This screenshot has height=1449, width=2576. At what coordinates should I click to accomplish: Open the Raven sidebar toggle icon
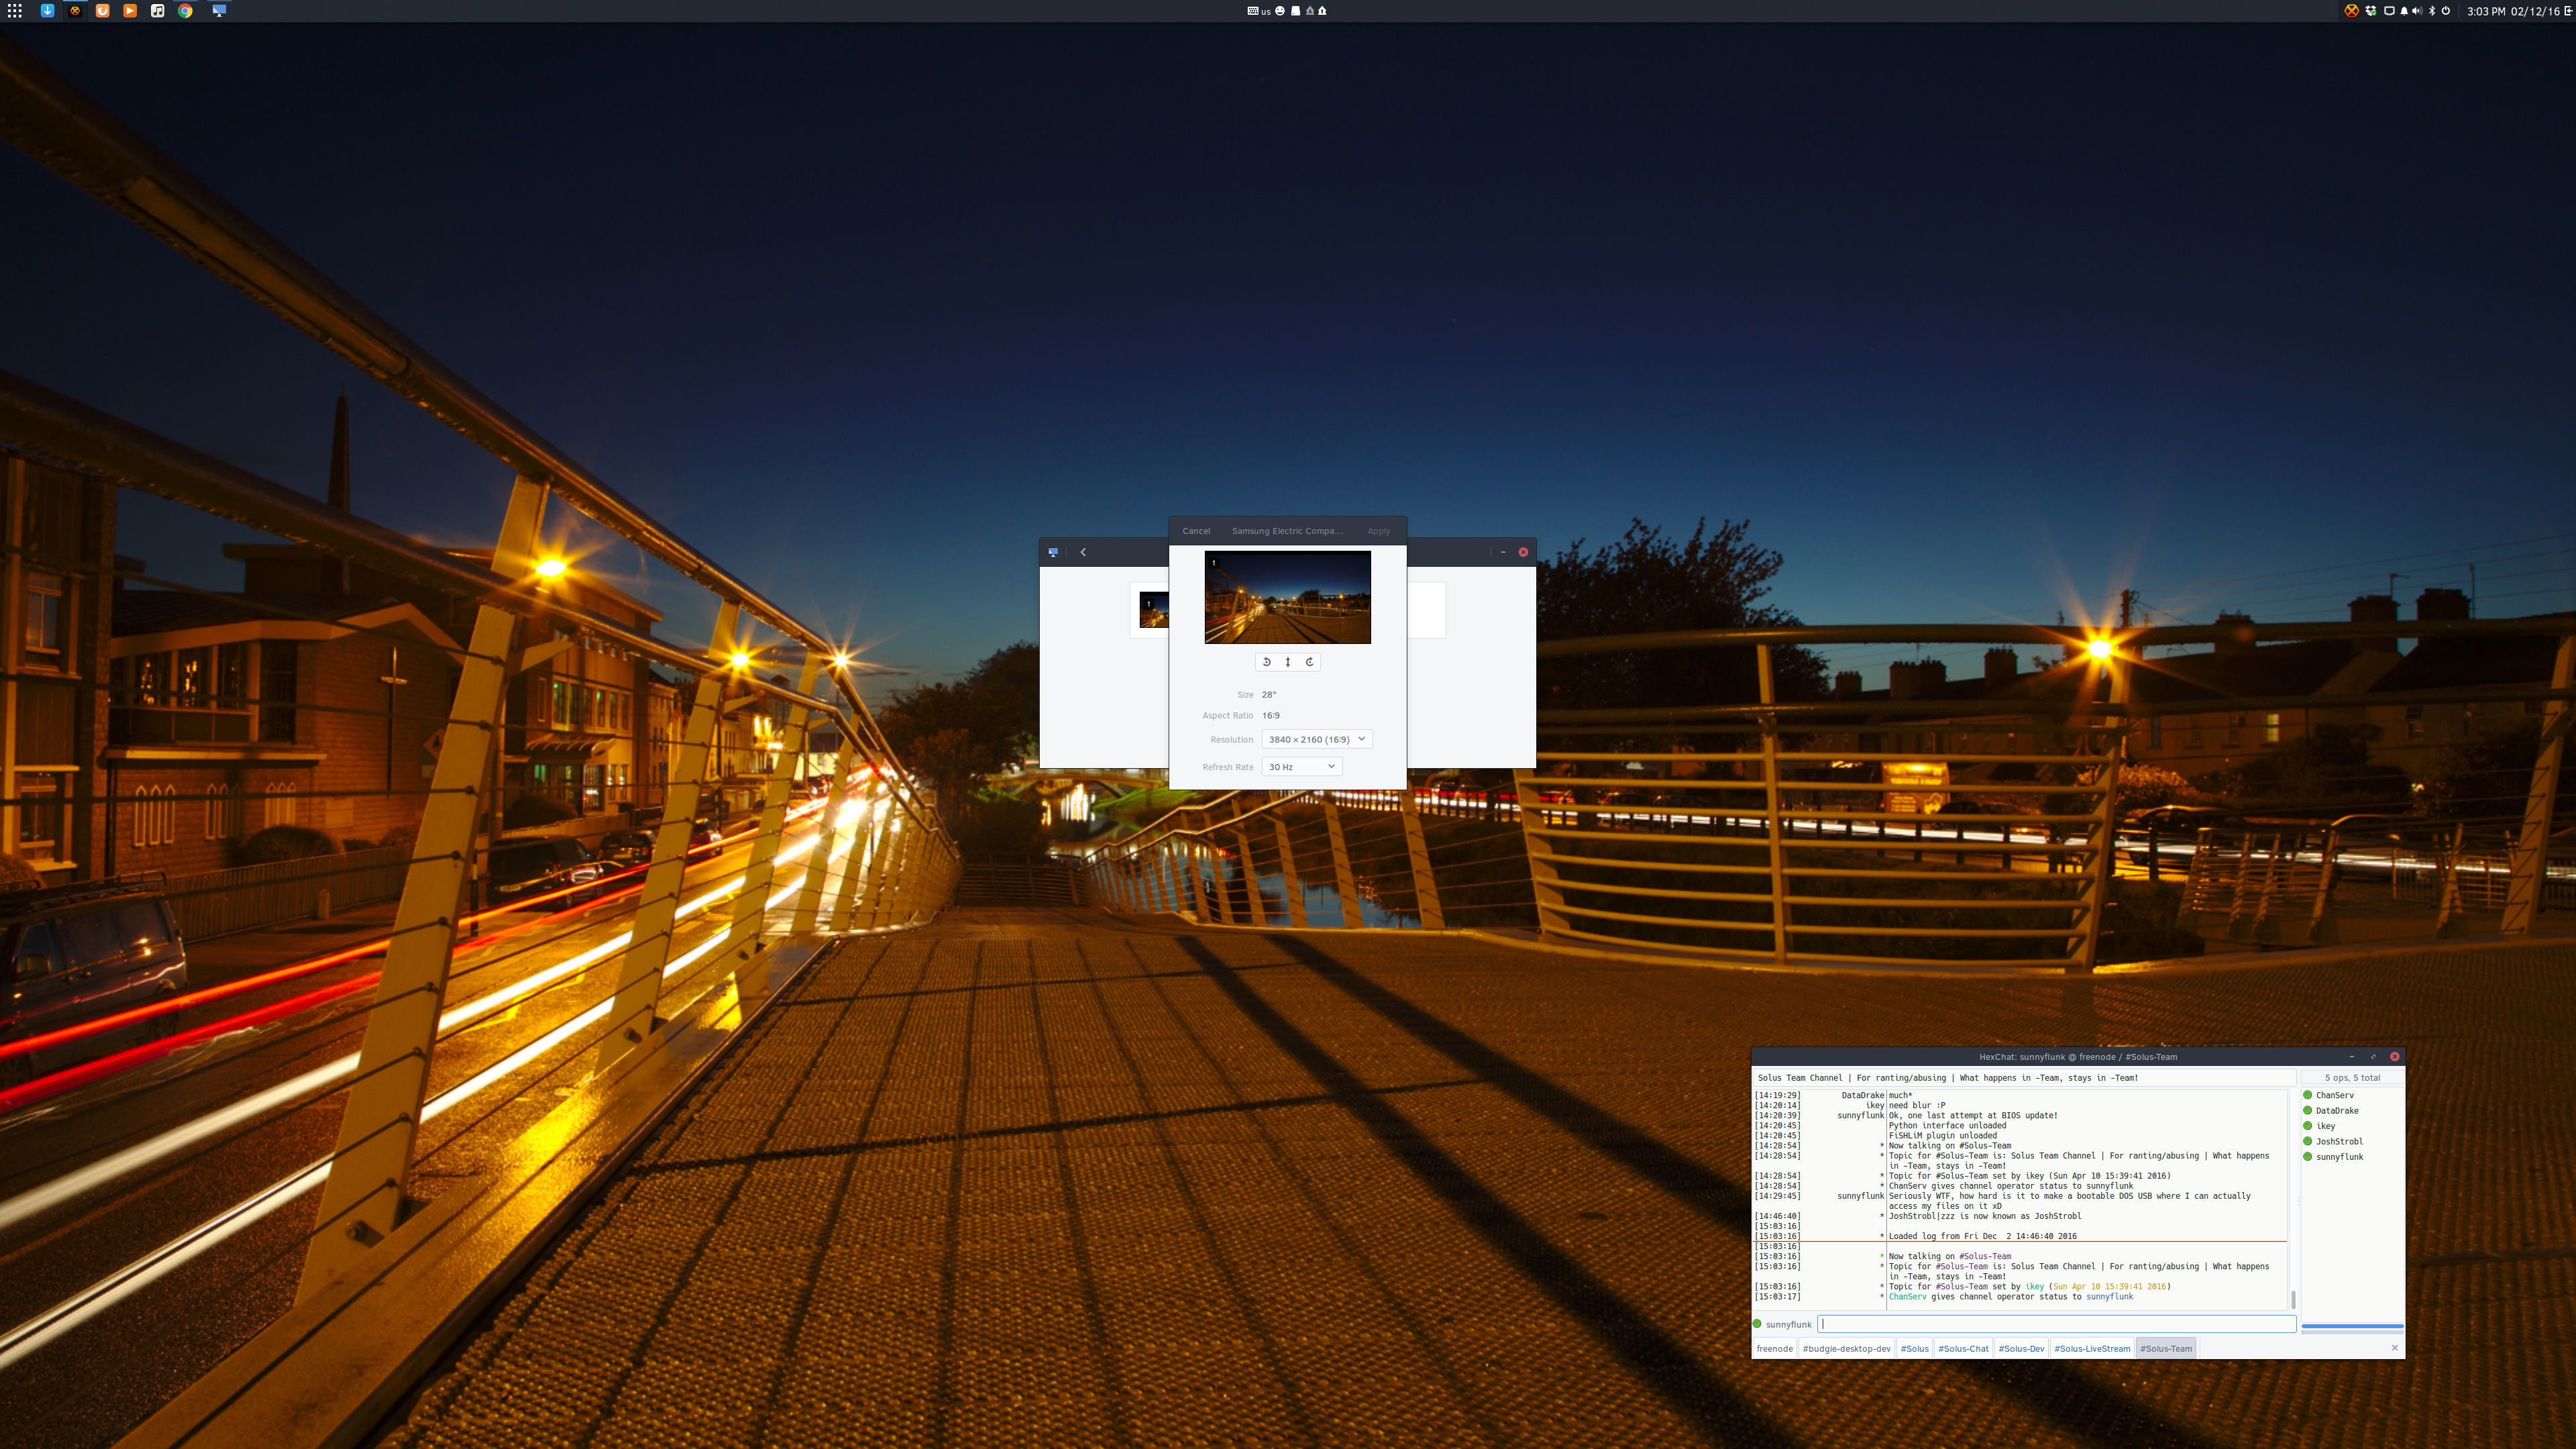pos(2569,11)
